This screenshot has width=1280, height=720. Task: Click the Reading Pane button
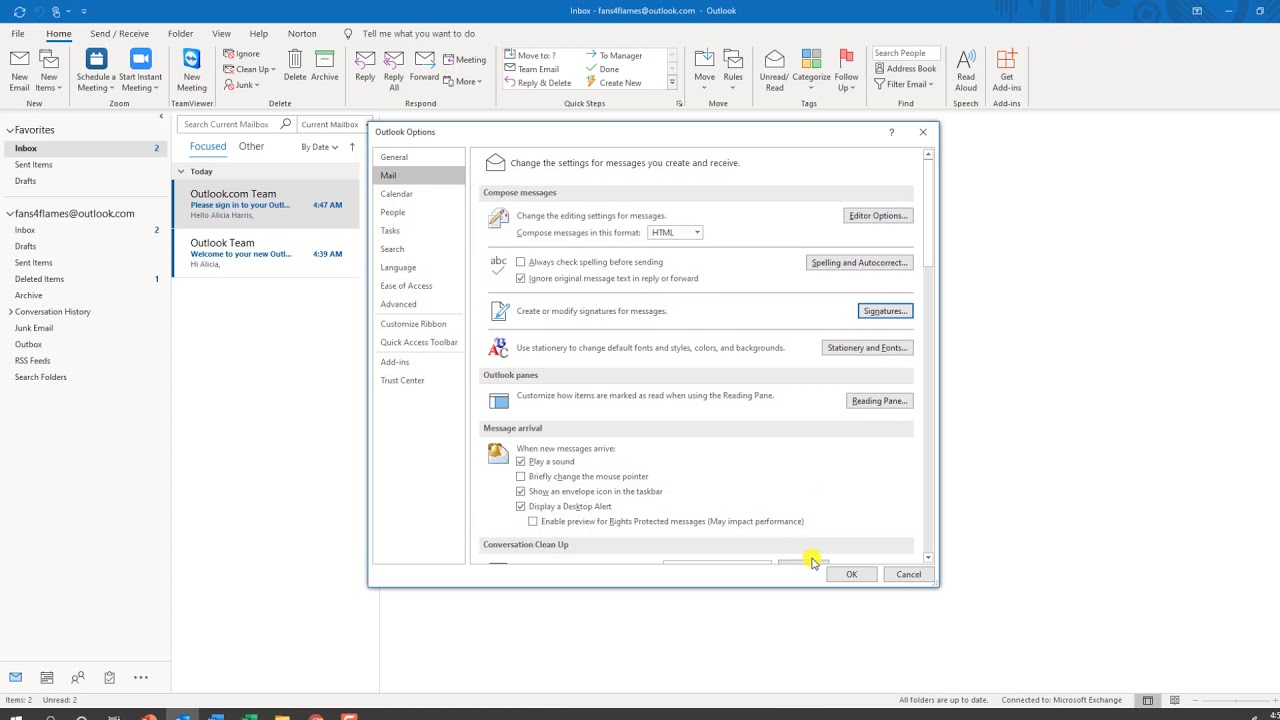tap(879, 401)
